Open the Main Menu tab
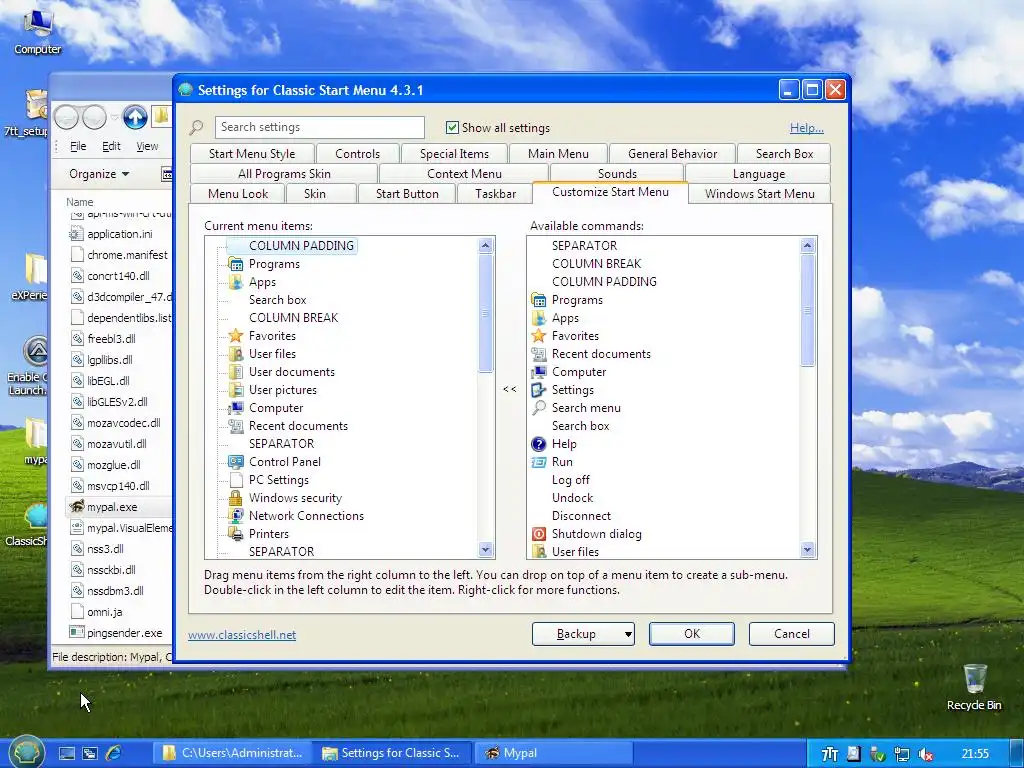This screenshot has height=768, width=1024. coord(558,153)
